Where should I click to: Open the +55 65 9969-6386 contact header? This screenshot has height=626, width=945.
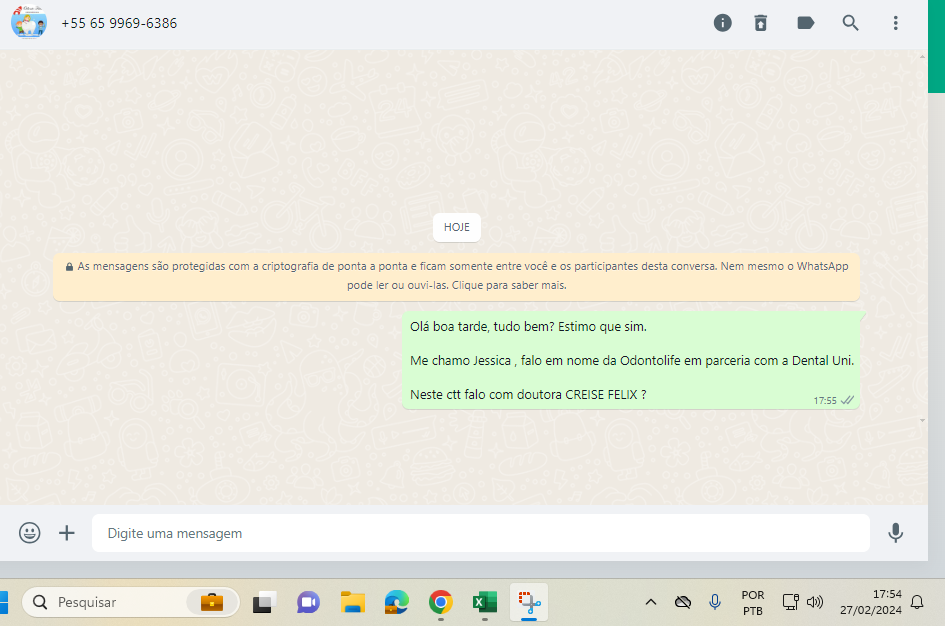[119, 23]
